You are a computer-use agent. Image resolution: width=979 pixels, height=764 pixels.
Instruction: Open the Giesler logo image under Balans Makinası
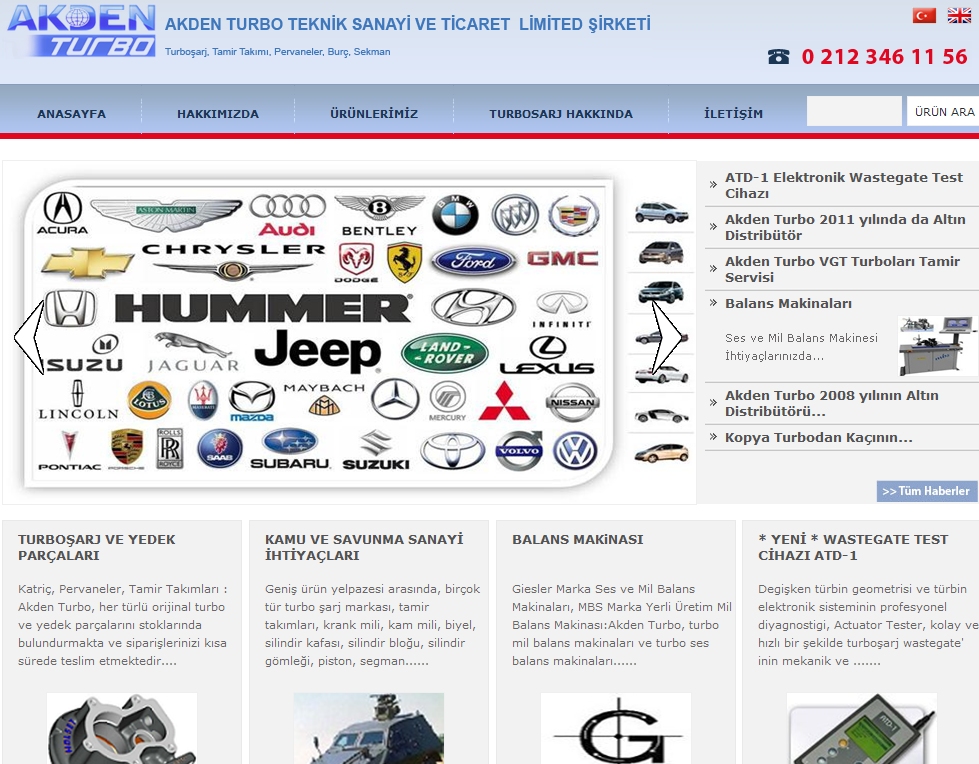click(616, 728)
